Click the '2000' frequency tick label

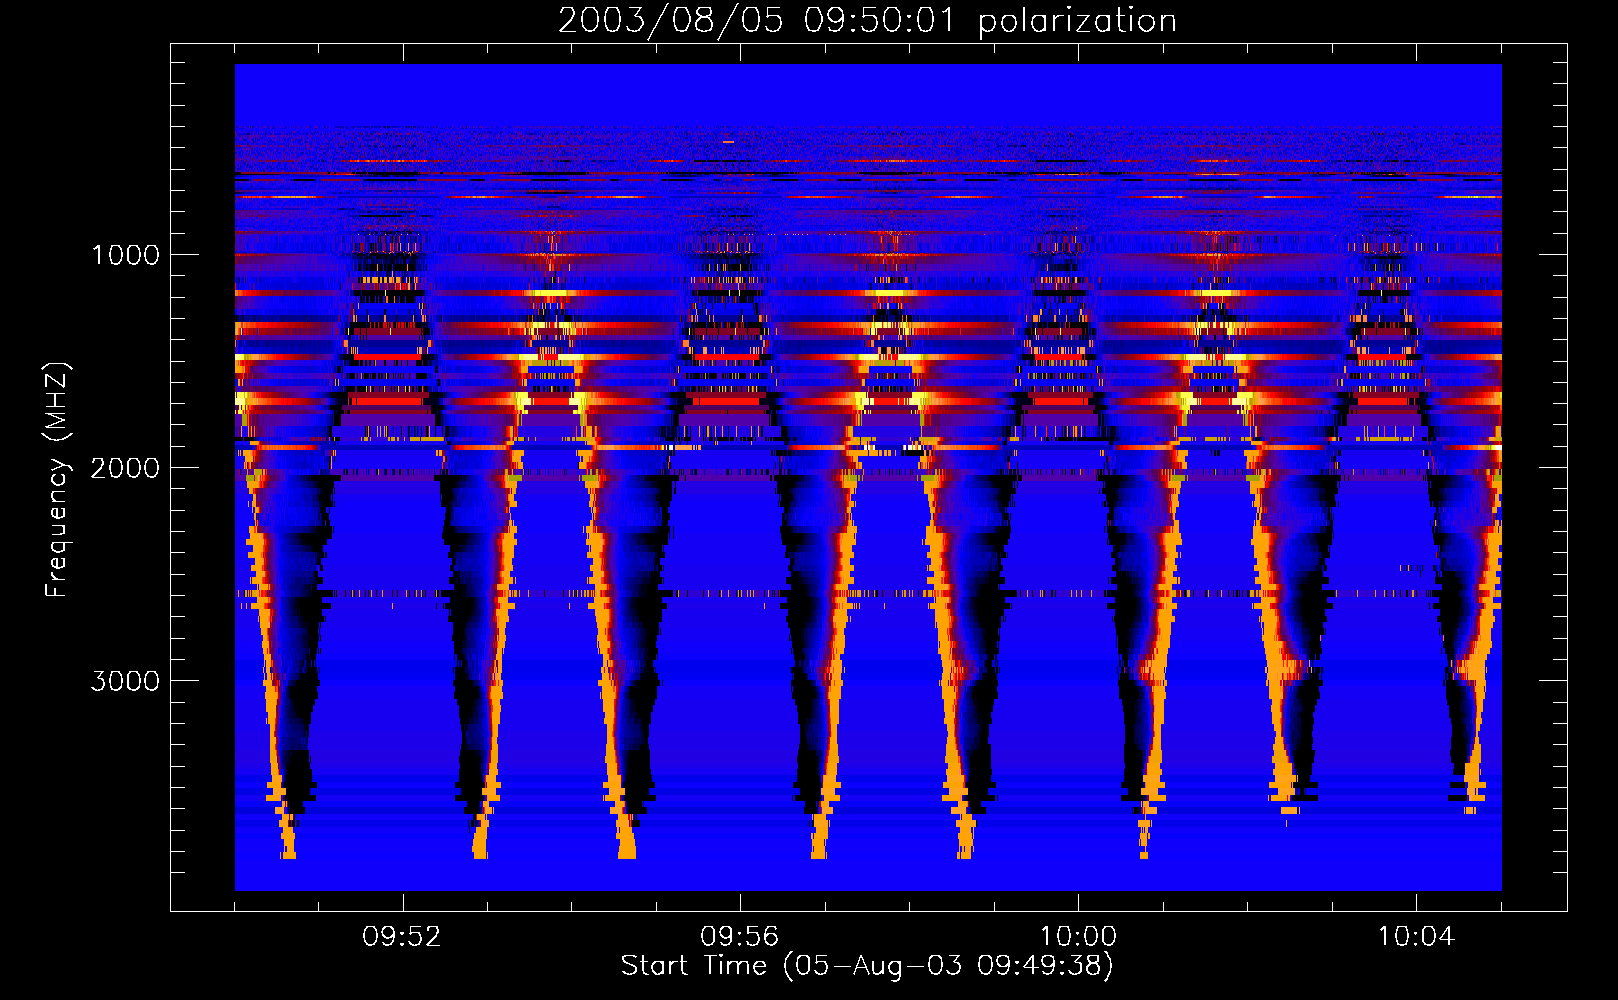click(125, 468)
